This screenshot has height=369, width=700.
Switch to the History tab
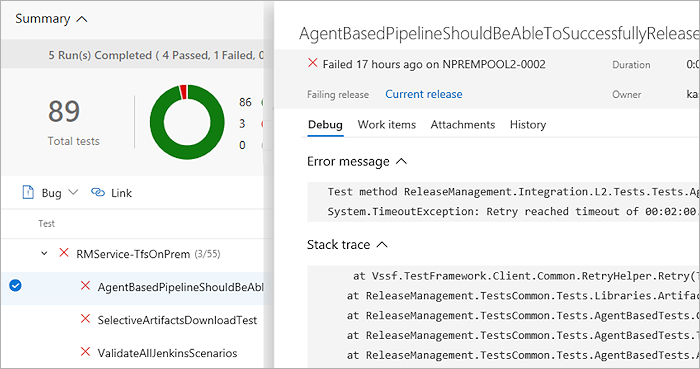pos(528,124)
